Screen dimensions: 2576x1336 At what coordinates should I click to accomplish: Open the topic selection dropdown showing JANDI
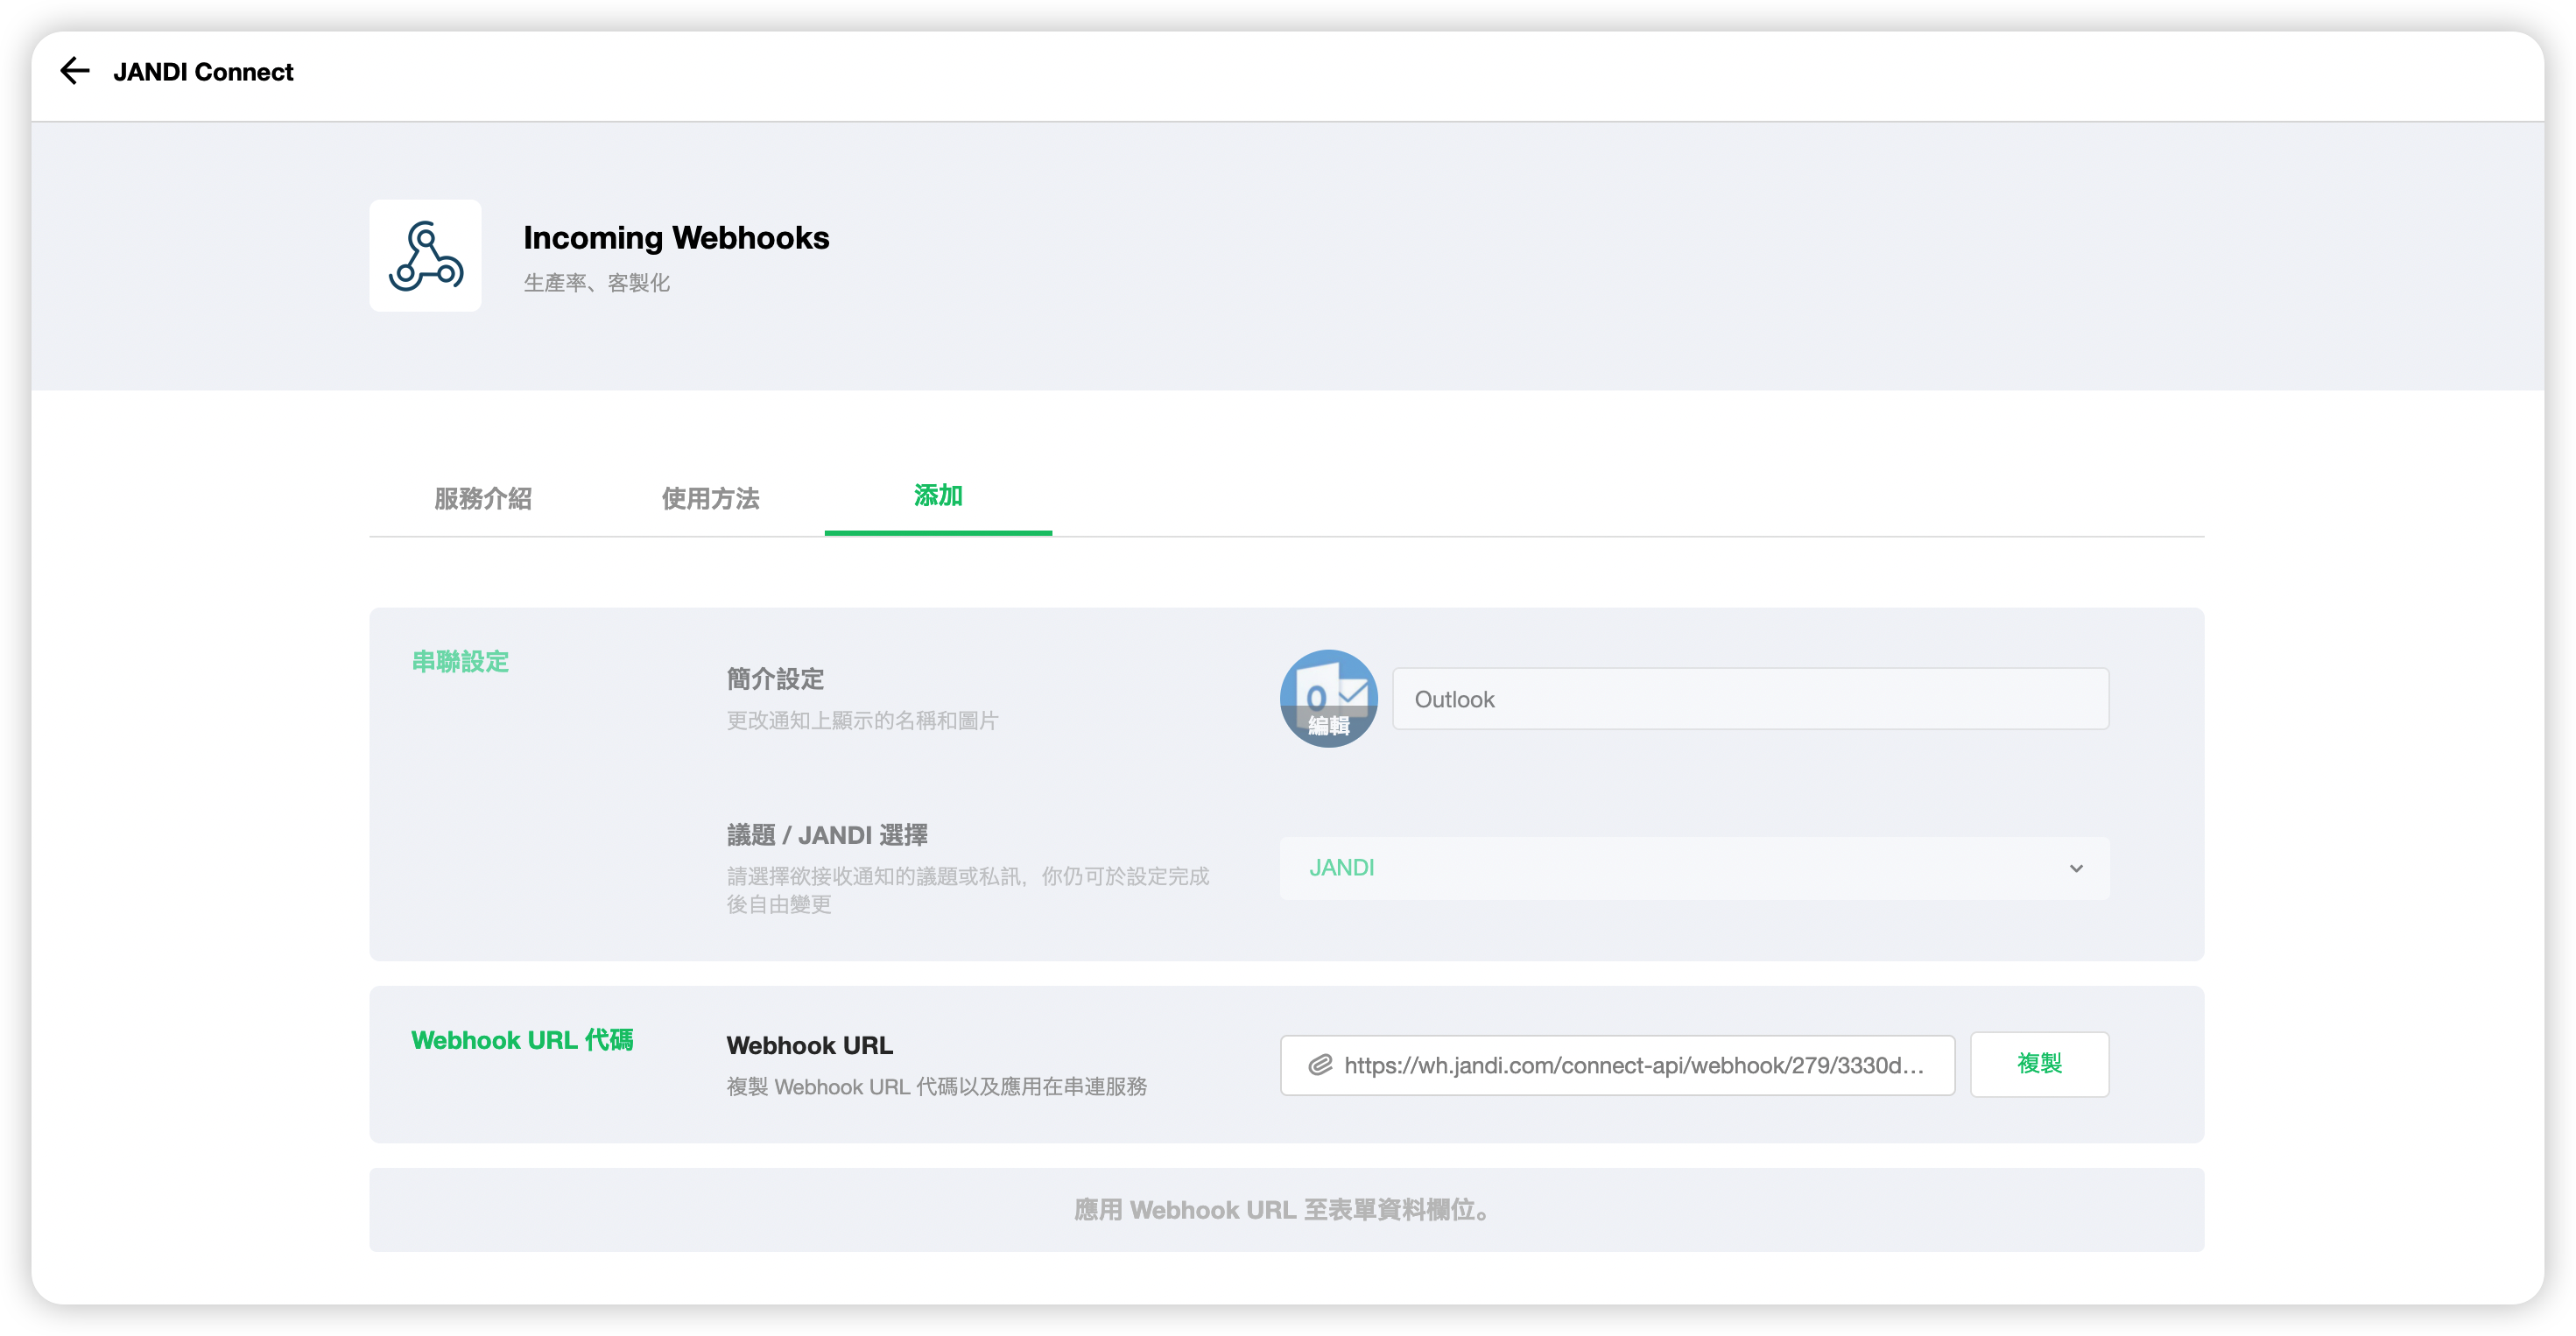coord(1693,868)
